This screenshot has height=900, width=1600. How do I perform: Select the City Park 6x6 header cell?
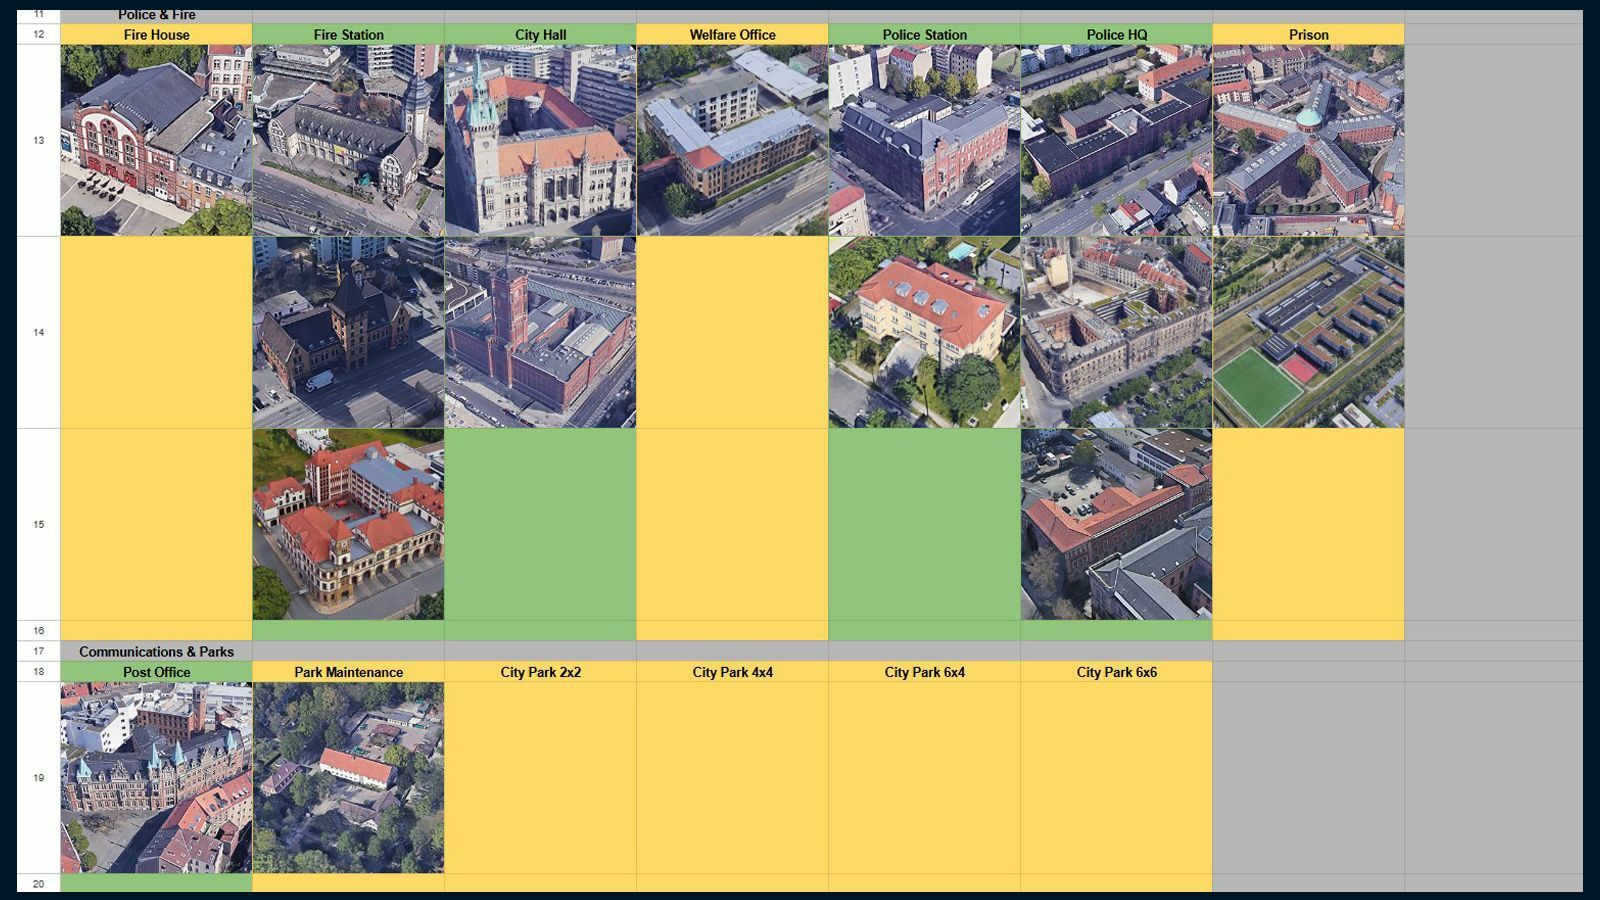[x=1116, y=672]
